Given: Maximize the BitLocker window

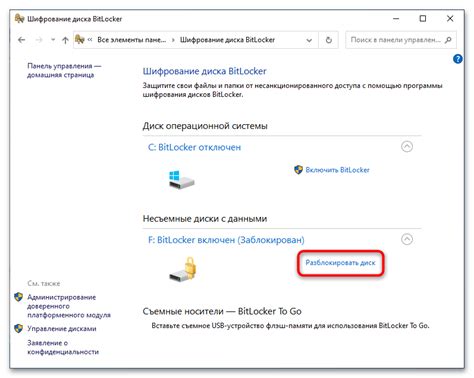Looking at the screenshot, I should point(423,19).
